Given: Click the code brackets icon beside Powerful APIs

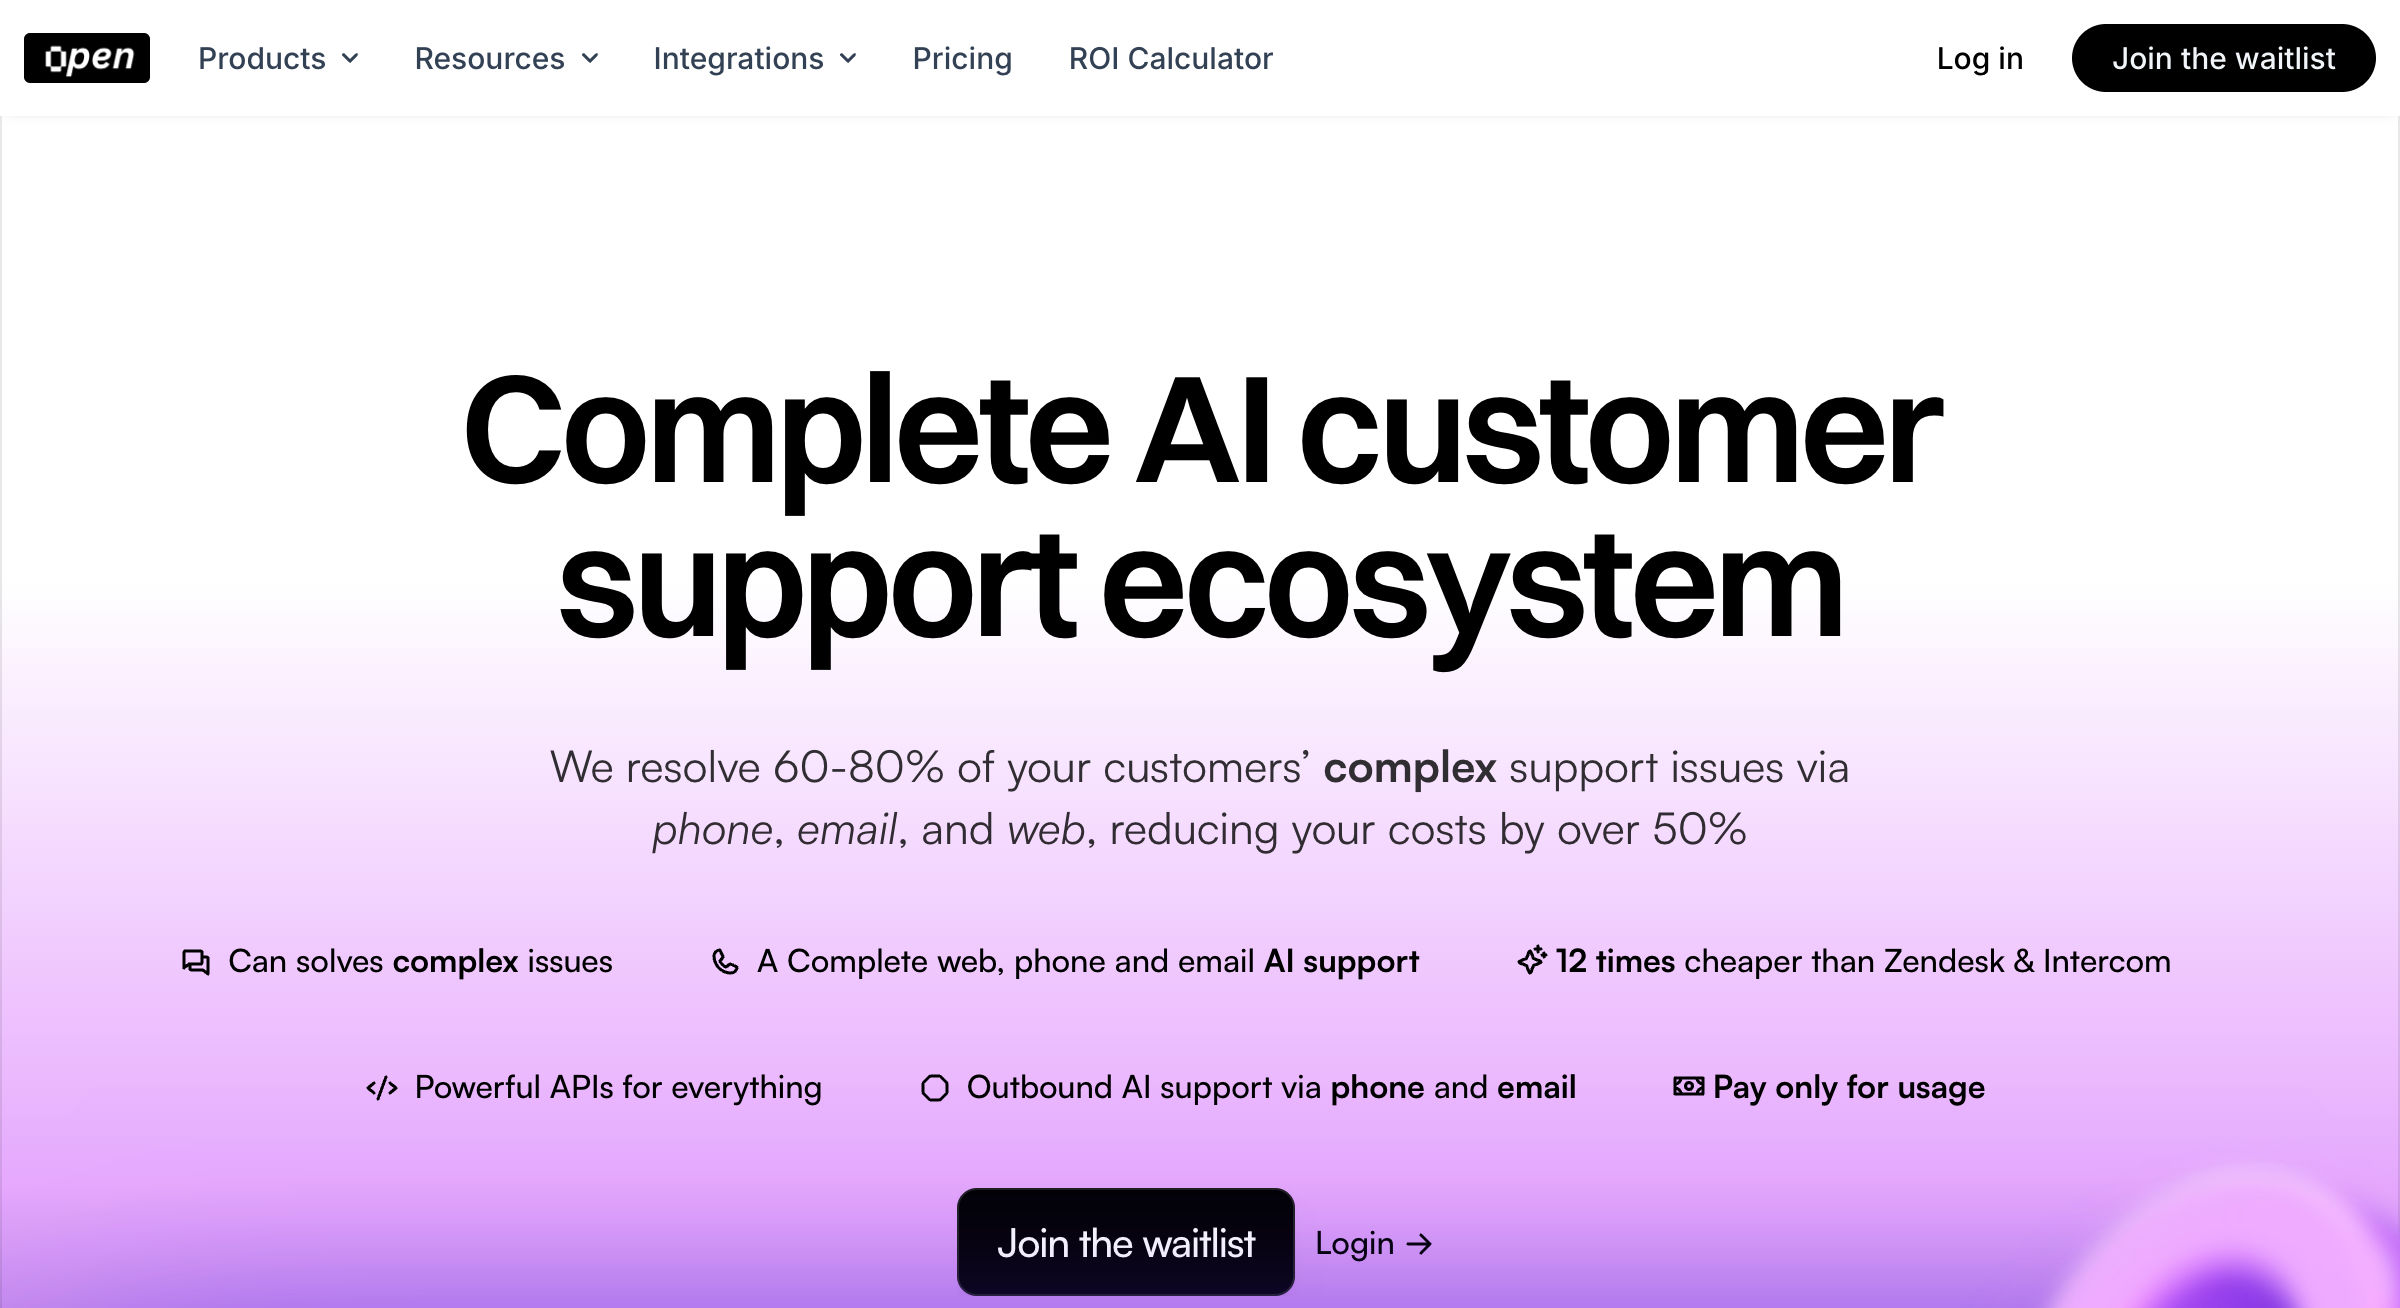Looking at the screenshot, I should [382, 1088].
